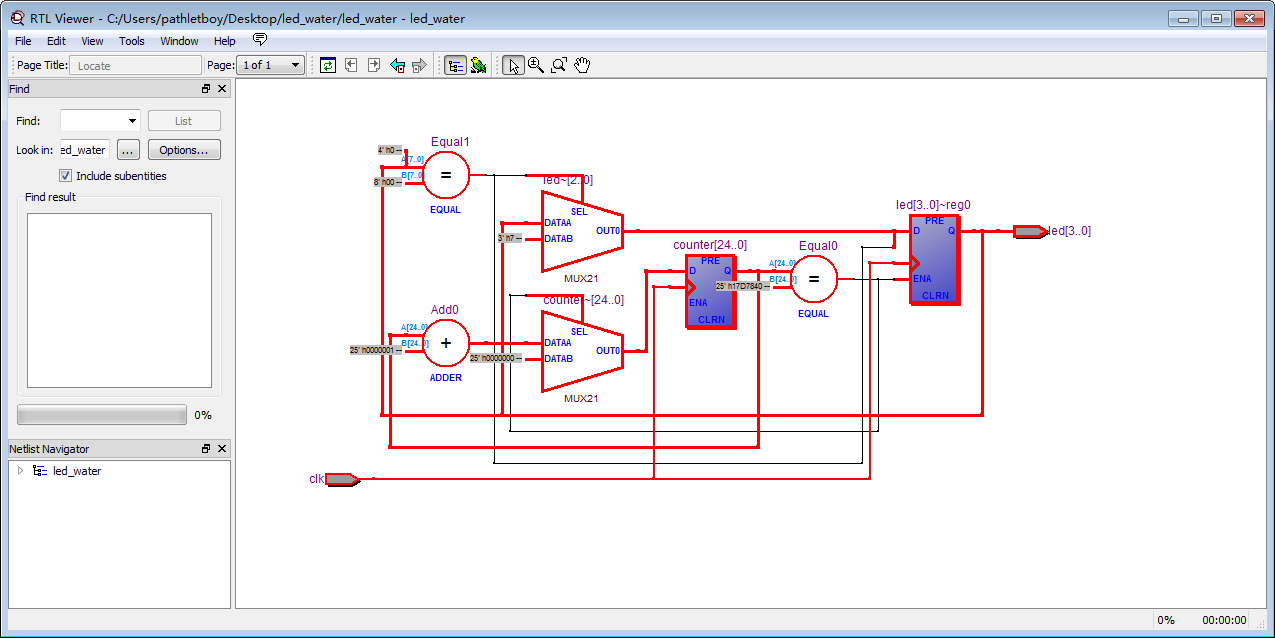The height and width of the screenshot is (638, 1275).
Task: Select the Zoom plus-minus magnifier tool
Action: click(536, 65)
